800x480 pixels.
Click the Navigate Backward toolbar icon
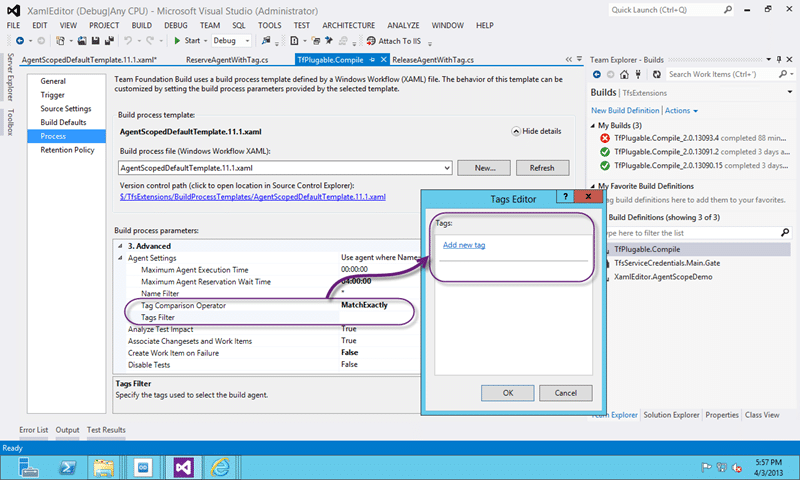click(19, 41)
